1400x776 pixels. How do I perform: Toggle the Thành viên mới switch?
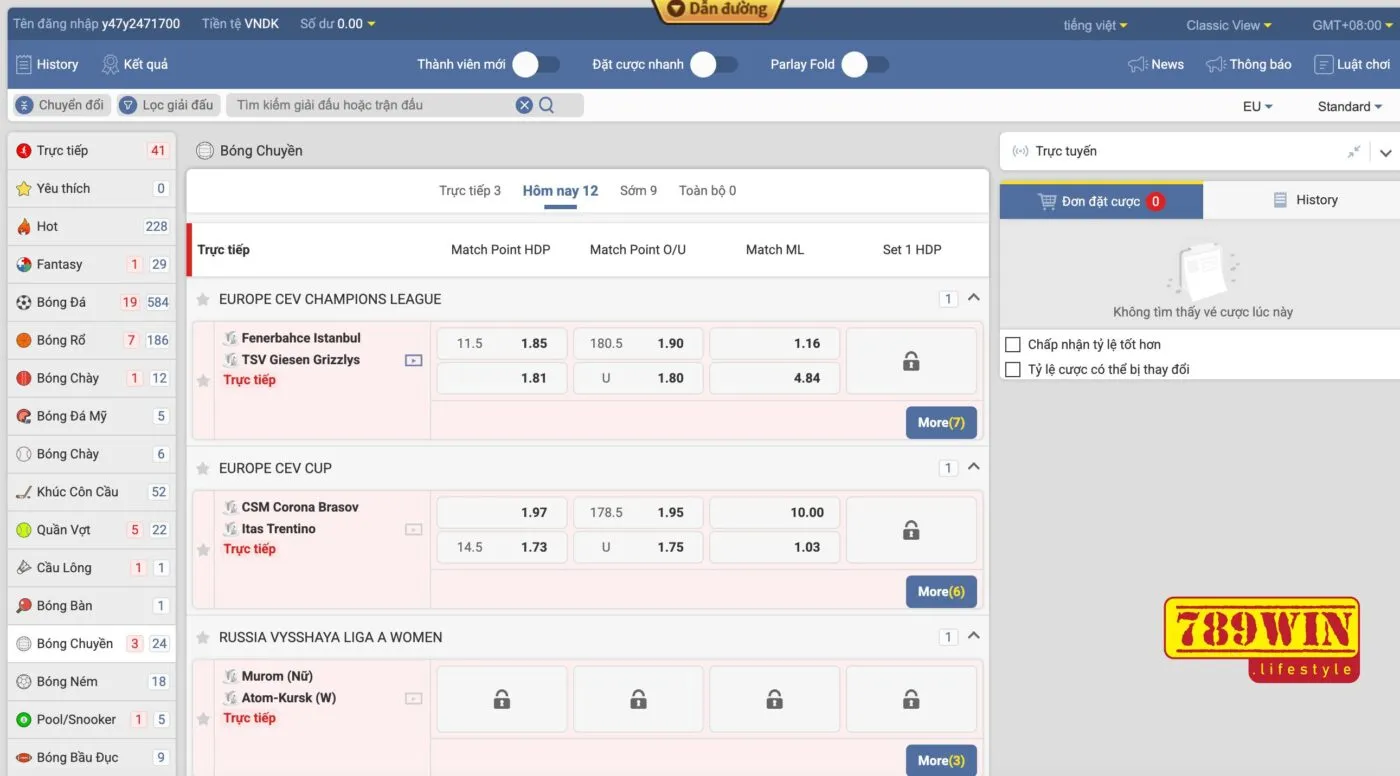(536, 65)
